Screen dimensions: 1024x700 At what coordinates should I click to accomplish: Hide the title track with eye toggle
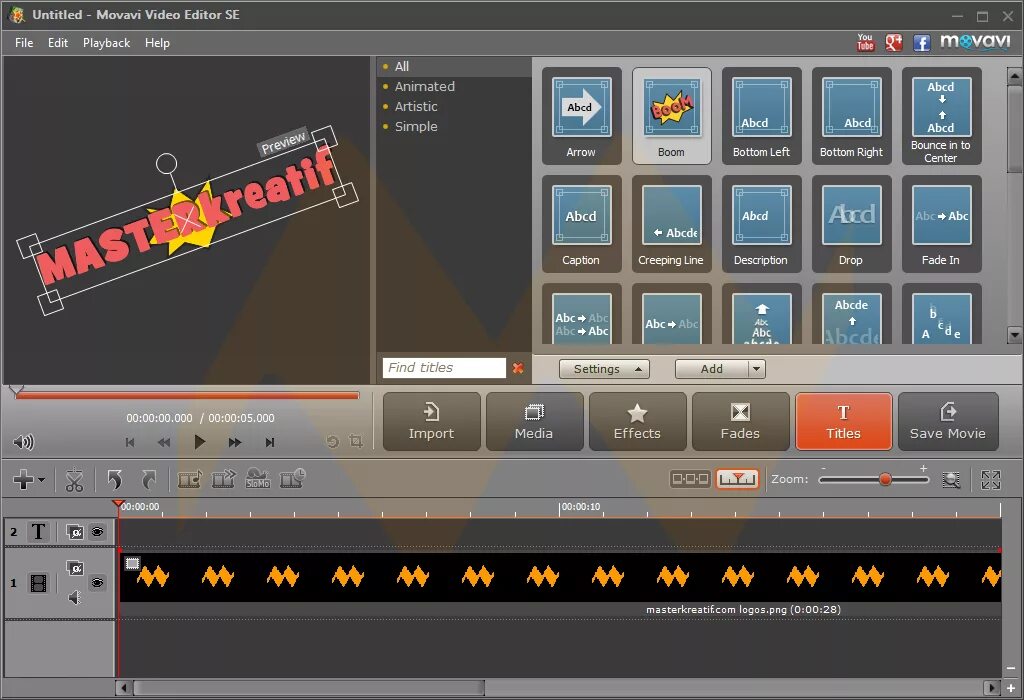(x=99, y=532)
